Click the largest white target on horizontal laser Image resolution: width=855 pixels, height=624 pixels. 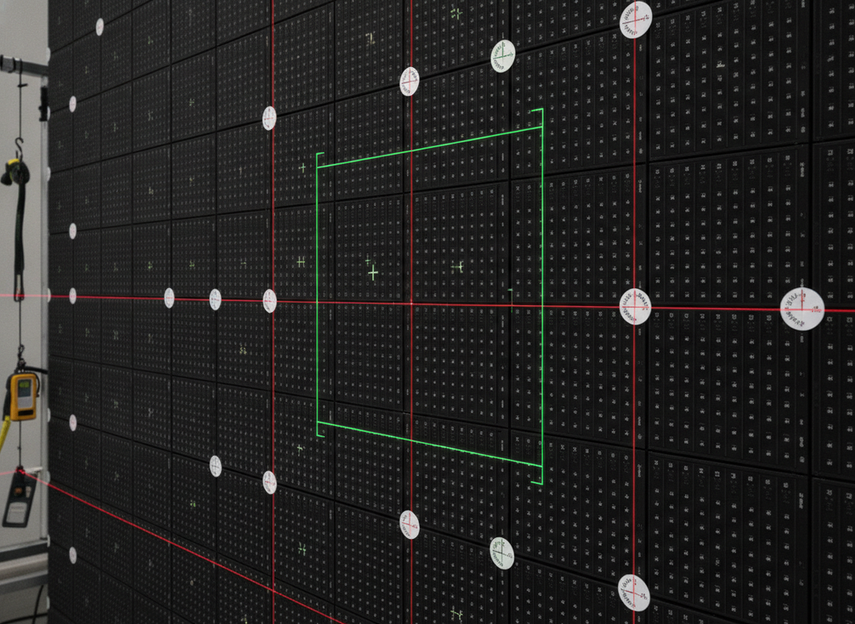click(802, 309)
